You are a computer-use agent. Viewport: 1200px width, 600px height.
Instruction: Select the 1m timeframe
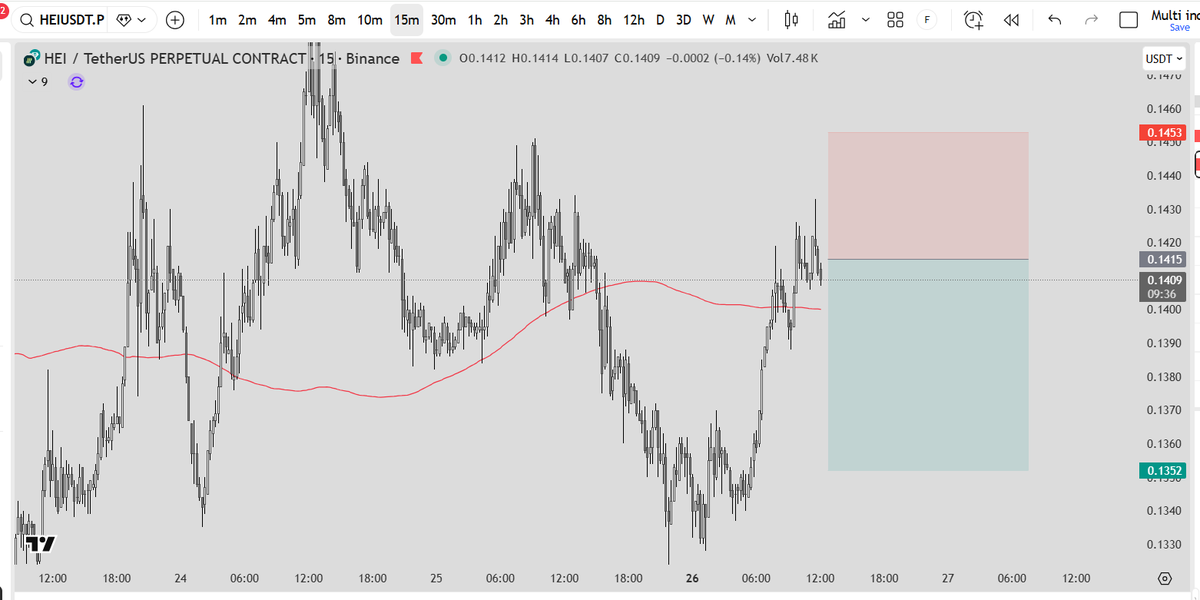pos(217,20)
